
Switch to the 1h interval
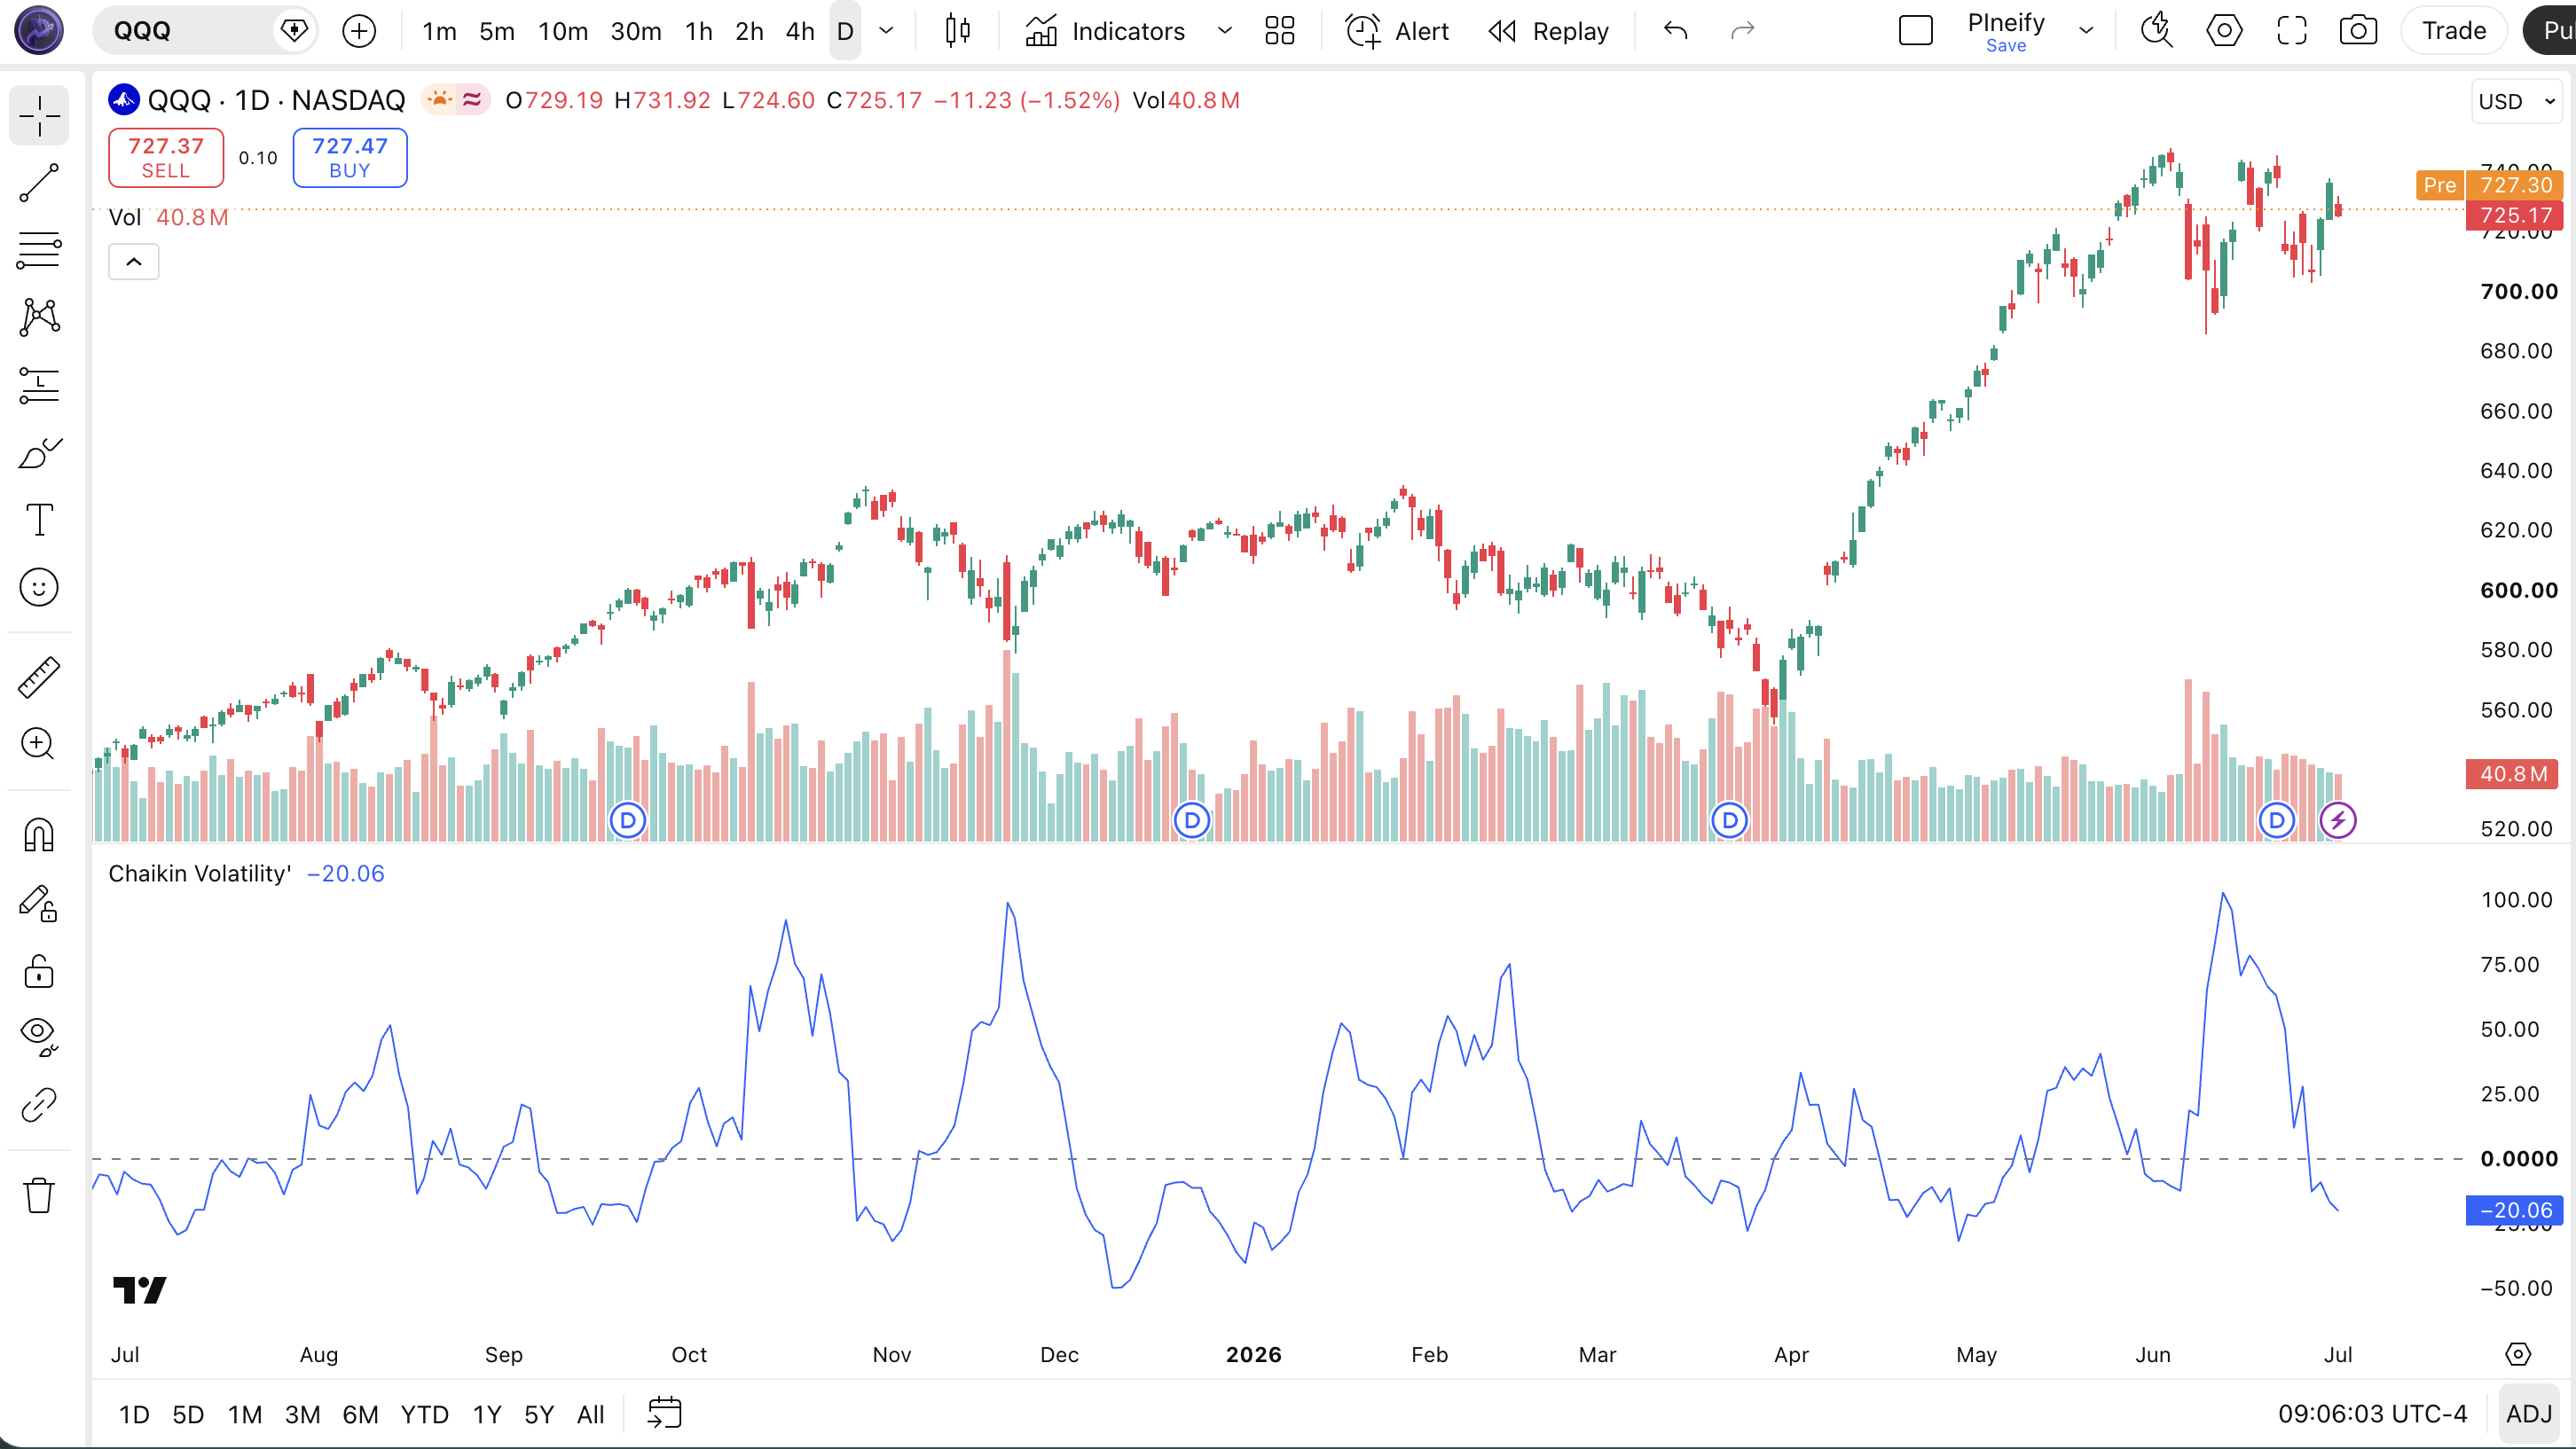[699, 31]
